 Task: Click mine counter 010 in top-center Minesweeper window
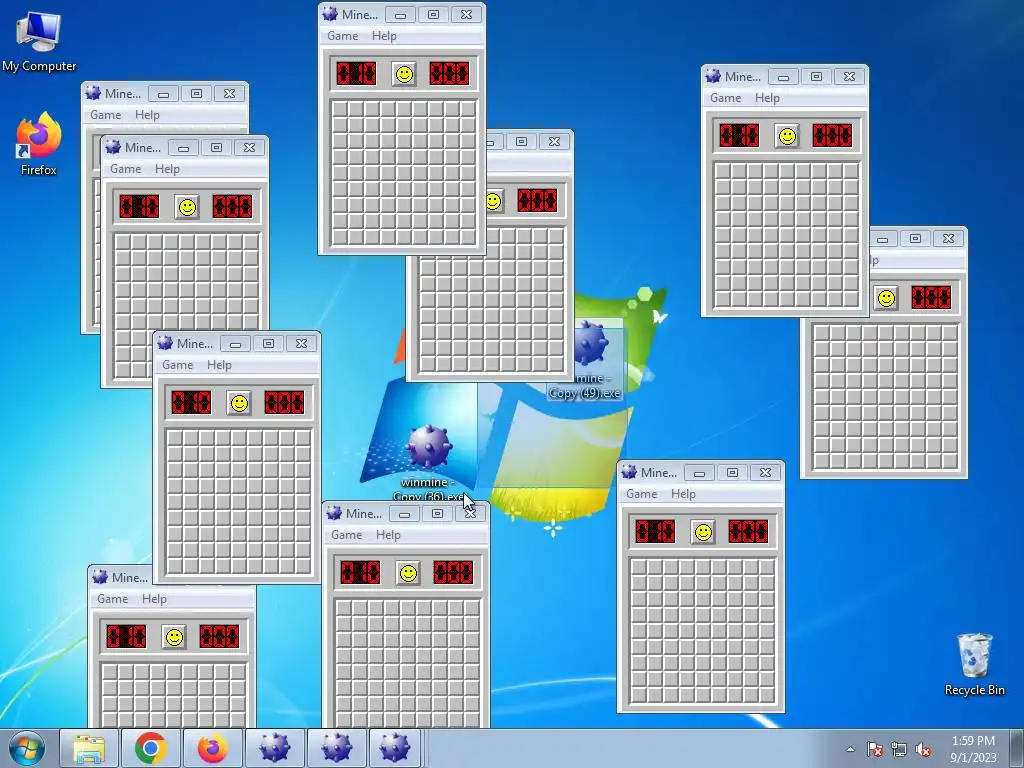(357, 74)
